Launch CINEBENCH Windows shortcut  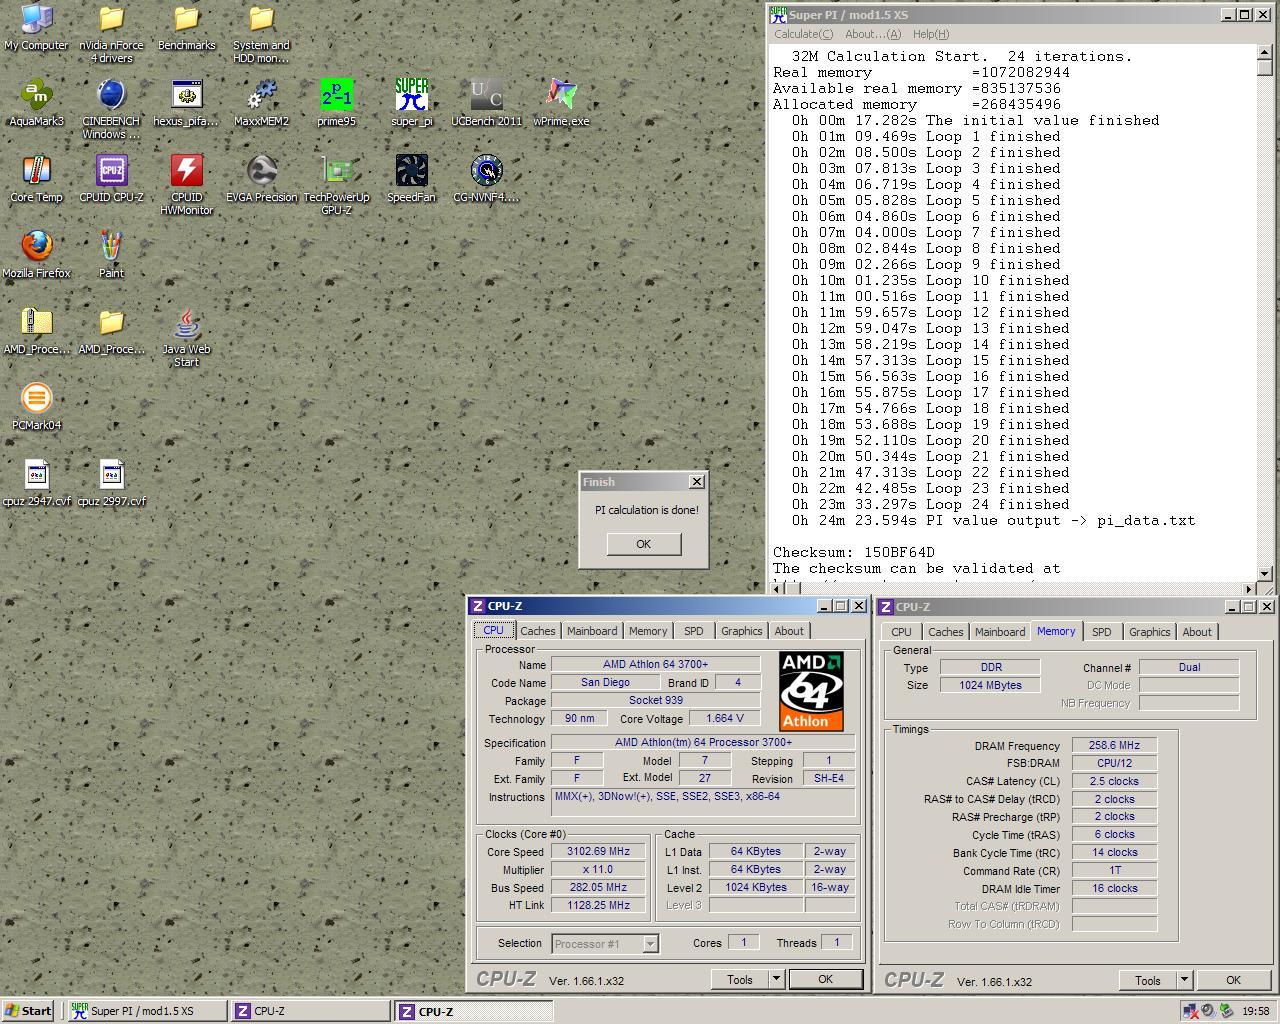tap(111, 110)
